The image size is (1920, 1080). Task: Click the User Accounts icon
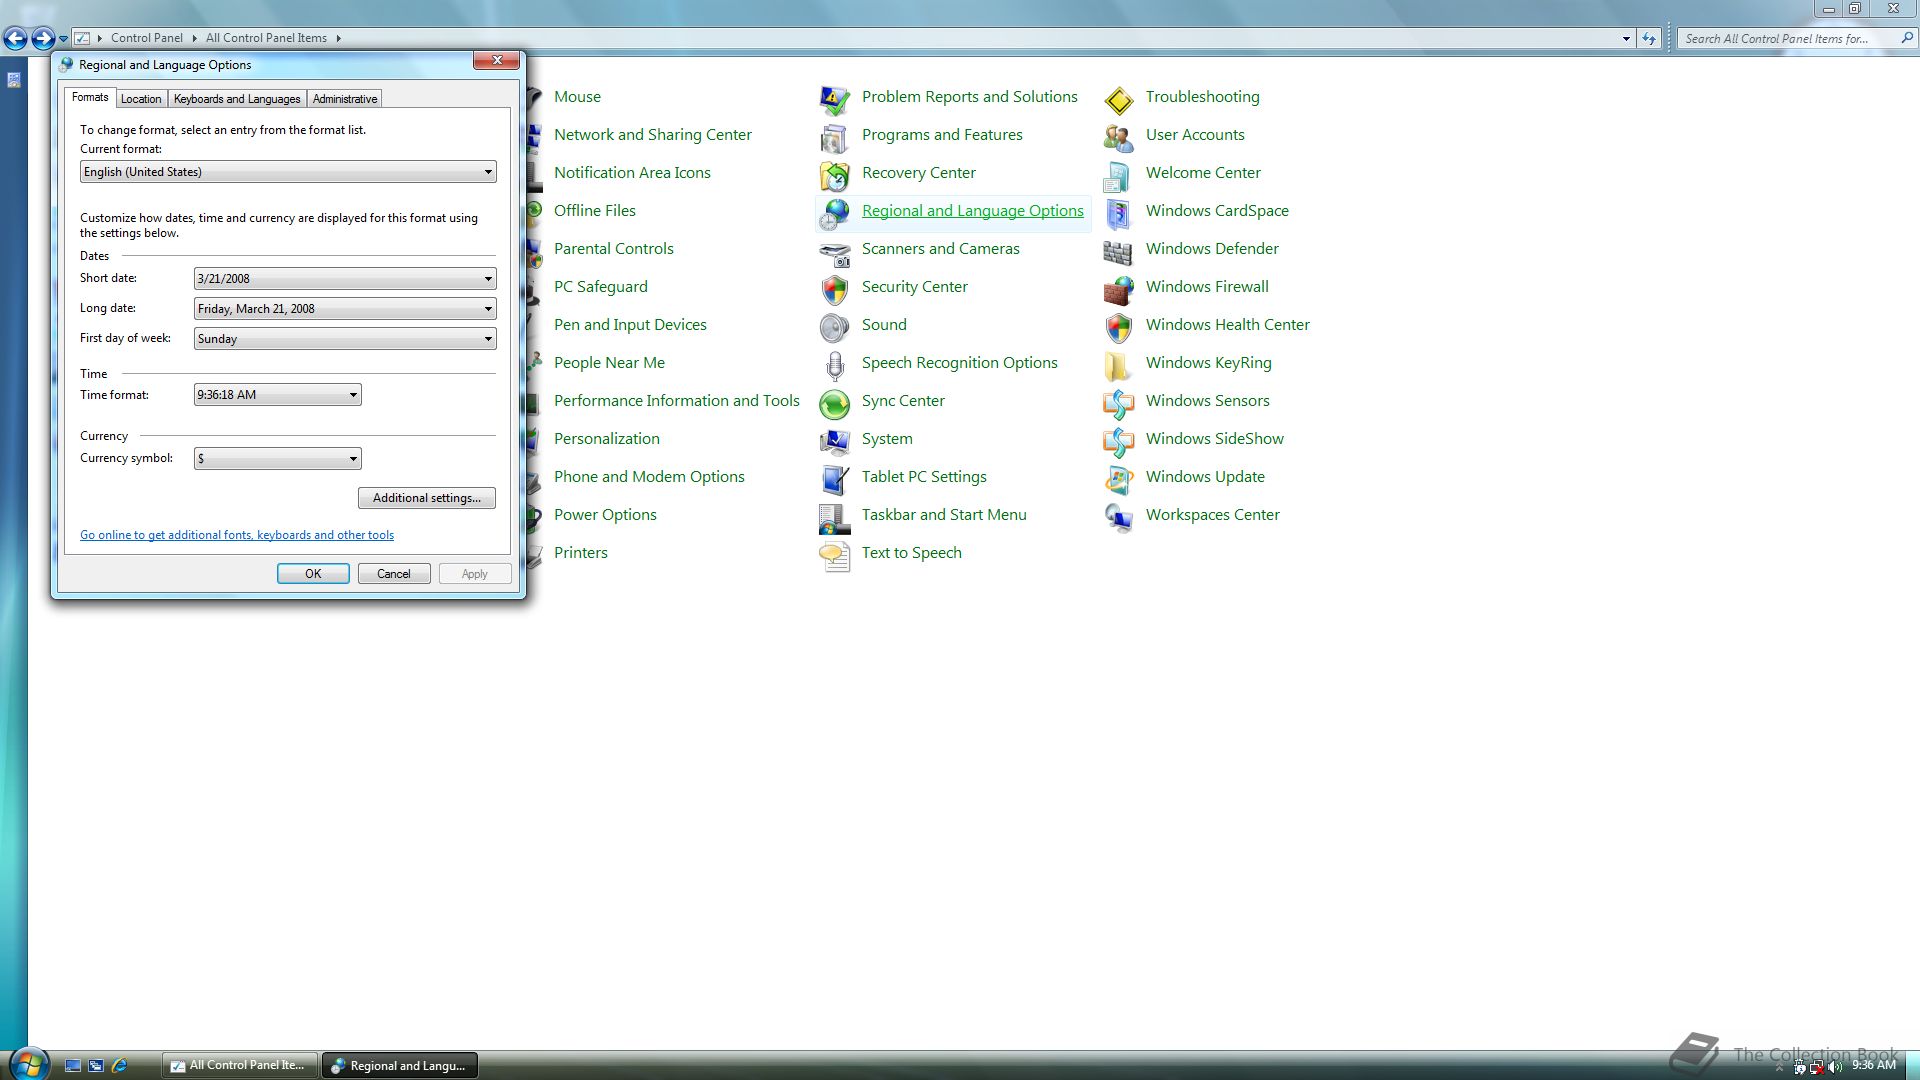click(1118, 137)
